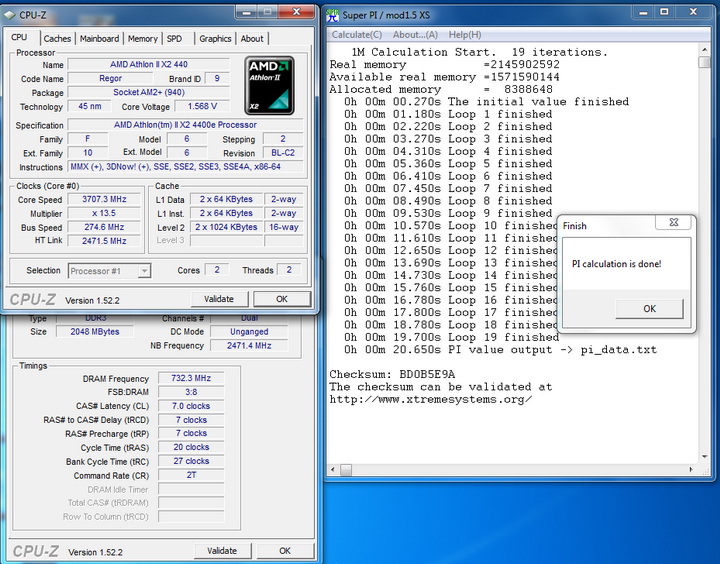This screenshot has height=564, width=720.
Task: Click OK in the back CPU-Z Memory window
Action: pyautogui.click(x=285, y=551)
